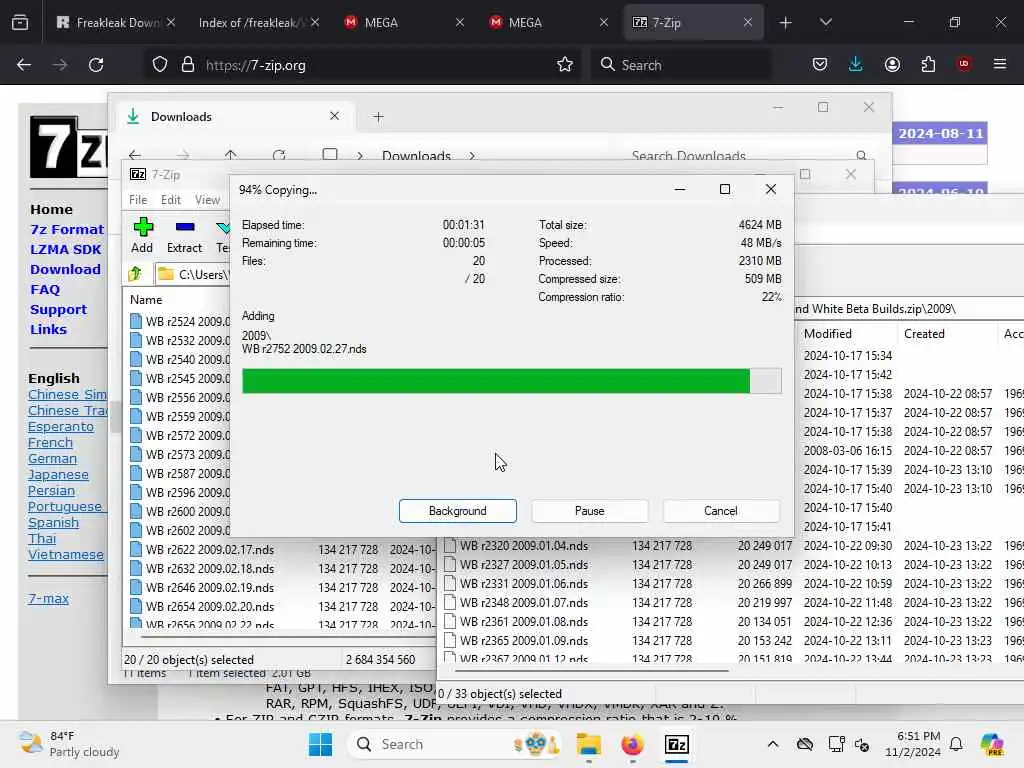Bookmark this page with the star icon
Viewport: 1024px width, 768px height.
coord(565,65)
